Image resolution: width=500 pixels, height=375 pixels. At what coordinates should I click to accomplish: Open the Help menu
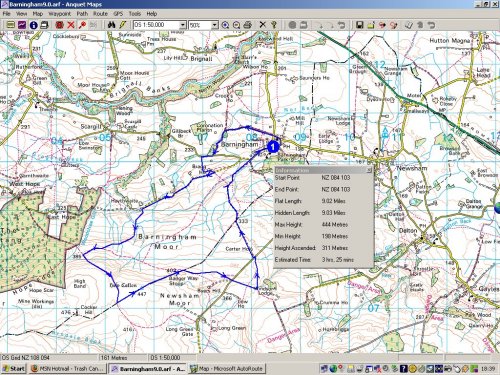tap(152, 14)
